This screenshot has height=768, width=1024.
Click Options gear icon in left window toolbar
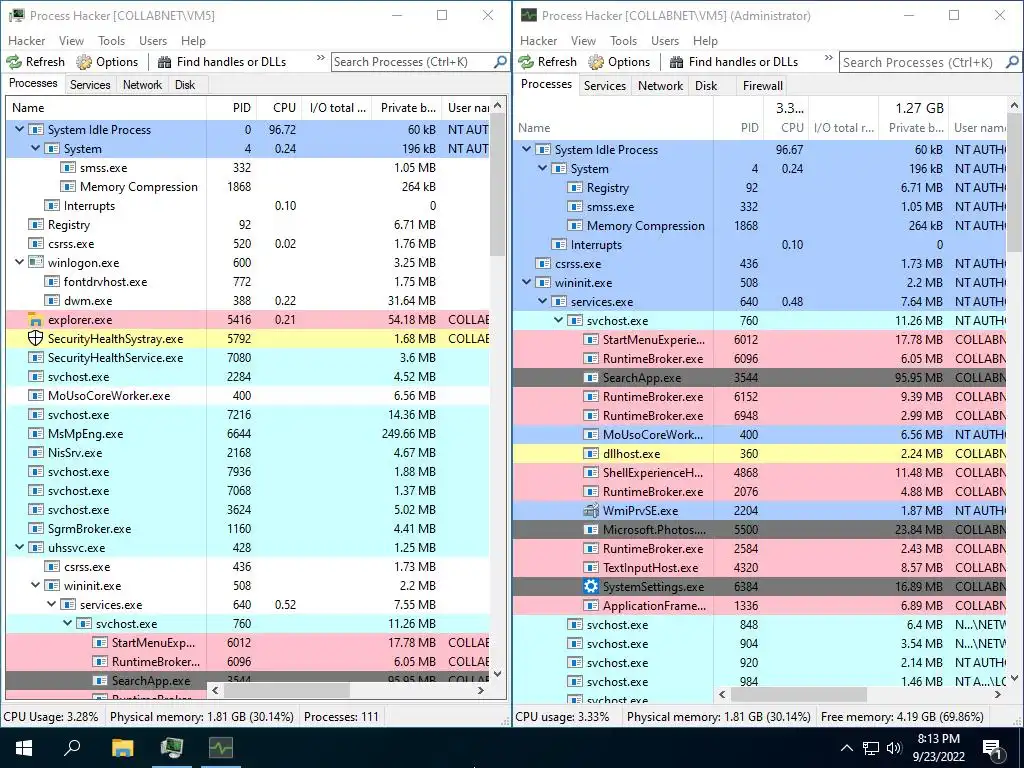tap(84, 62)
